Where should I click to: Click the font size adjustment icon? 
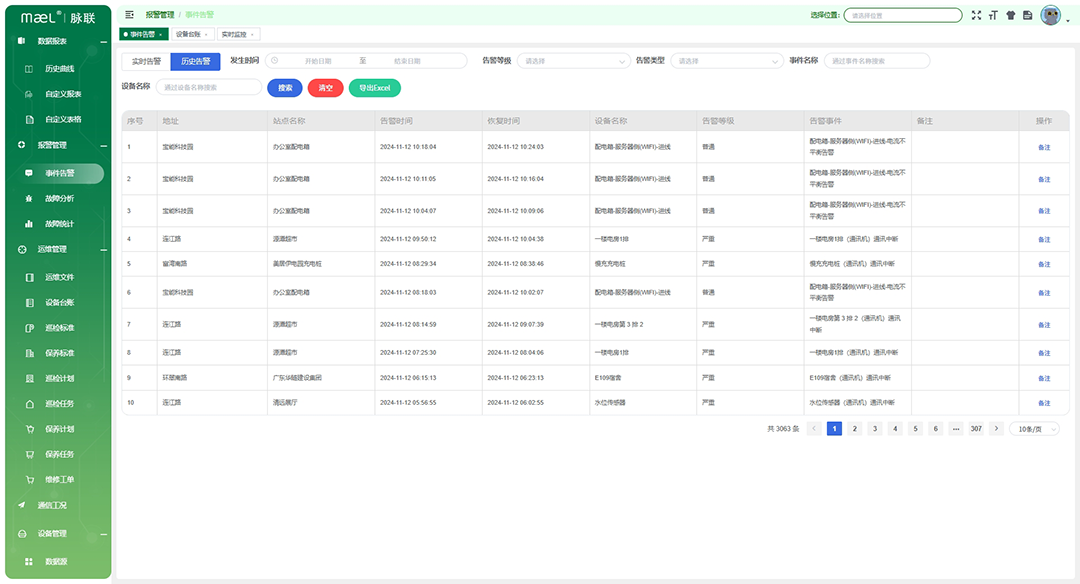993,15
